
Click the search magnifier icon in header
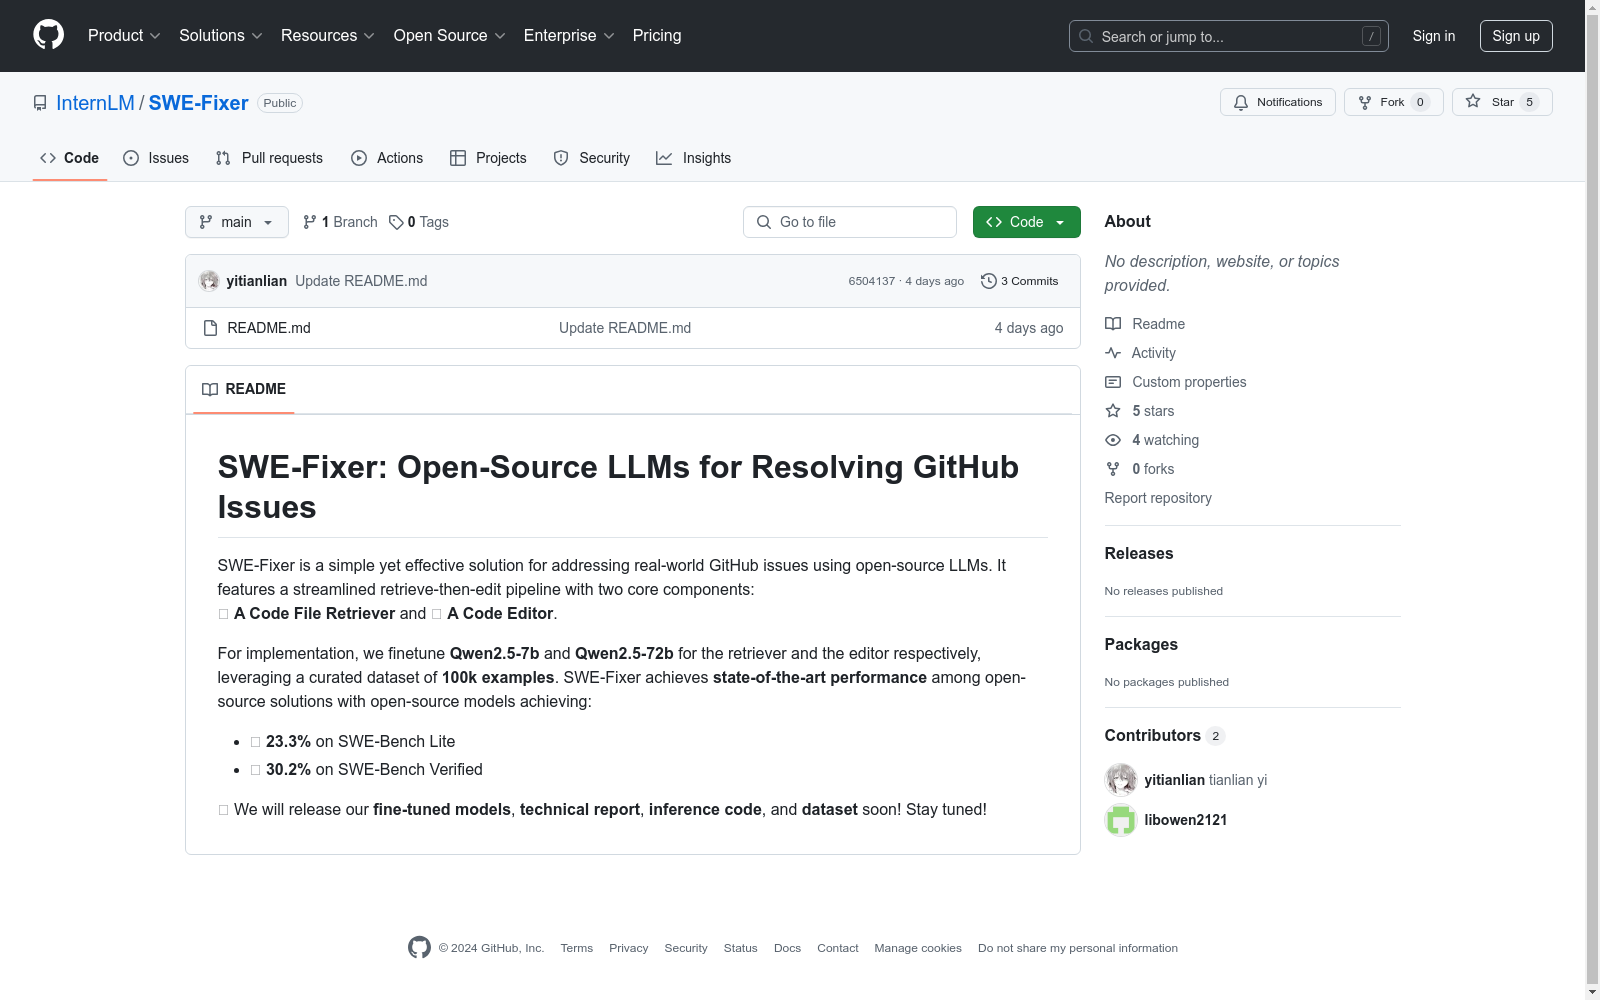point(1086,36)
